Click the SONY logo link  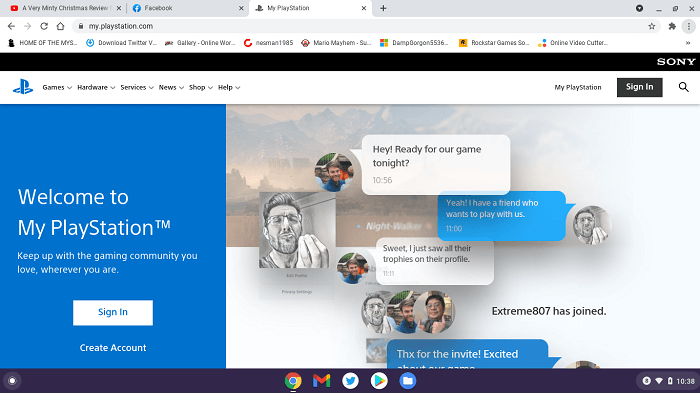(x=676, y=62)
